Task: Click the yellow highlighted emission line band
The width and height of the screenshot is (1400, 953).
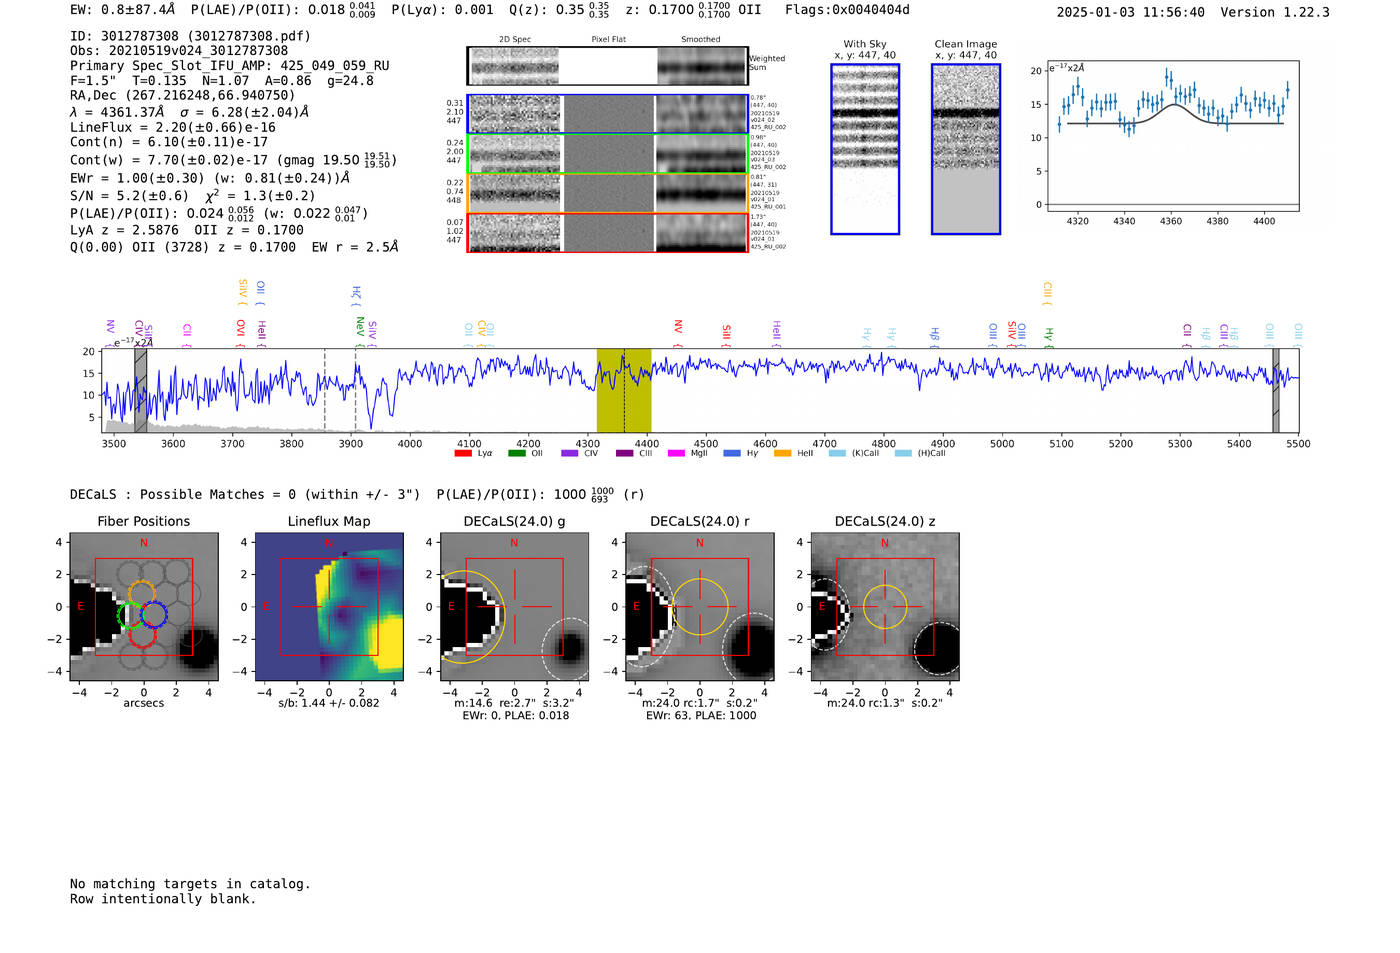Action: [x=624, y=390]
